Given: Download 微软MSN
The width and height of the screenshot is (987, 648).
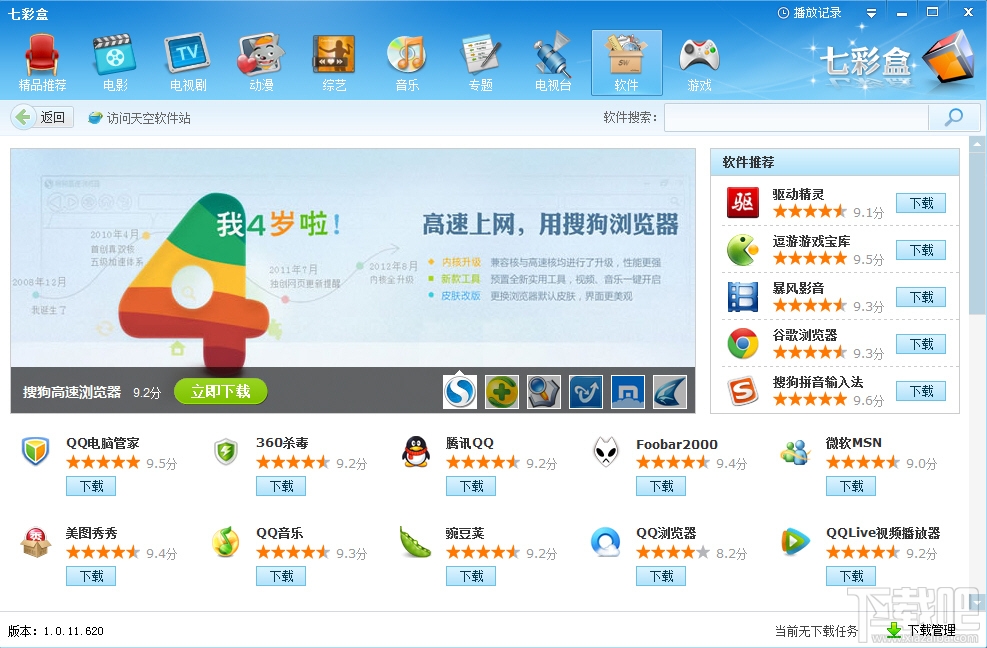Looking at the screenshot, I should [851, 486].
